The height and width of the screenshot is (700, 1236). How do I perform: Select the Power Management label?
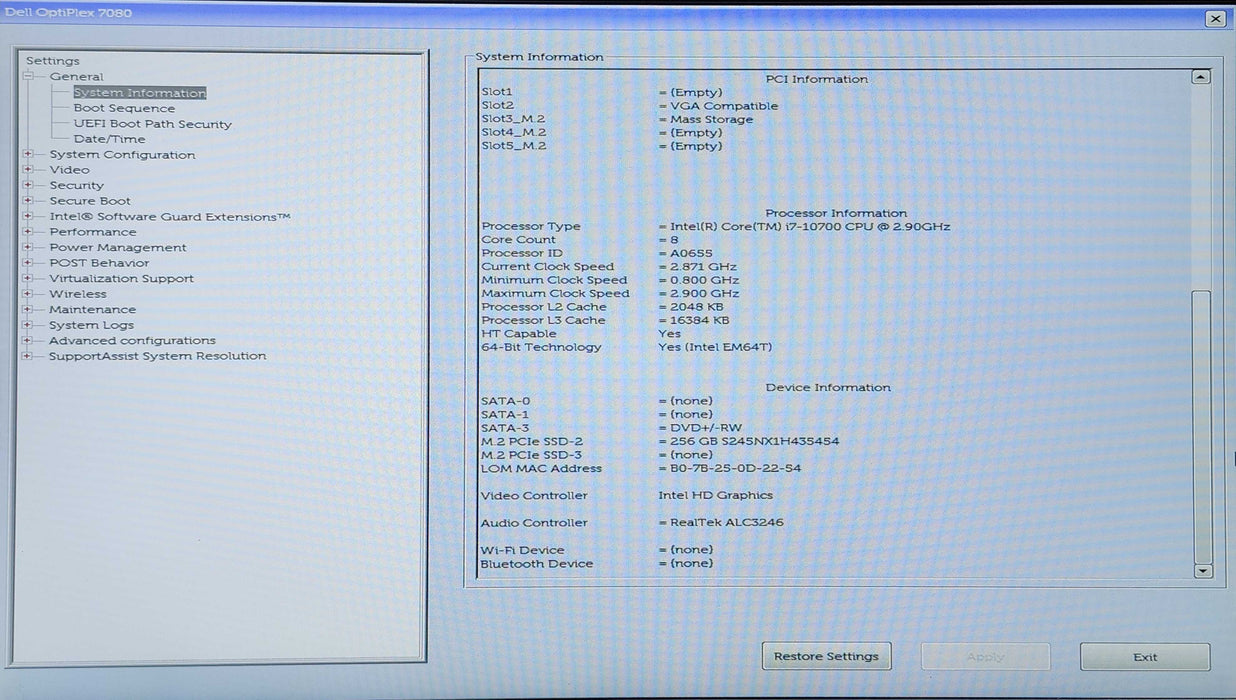point(118,248)
